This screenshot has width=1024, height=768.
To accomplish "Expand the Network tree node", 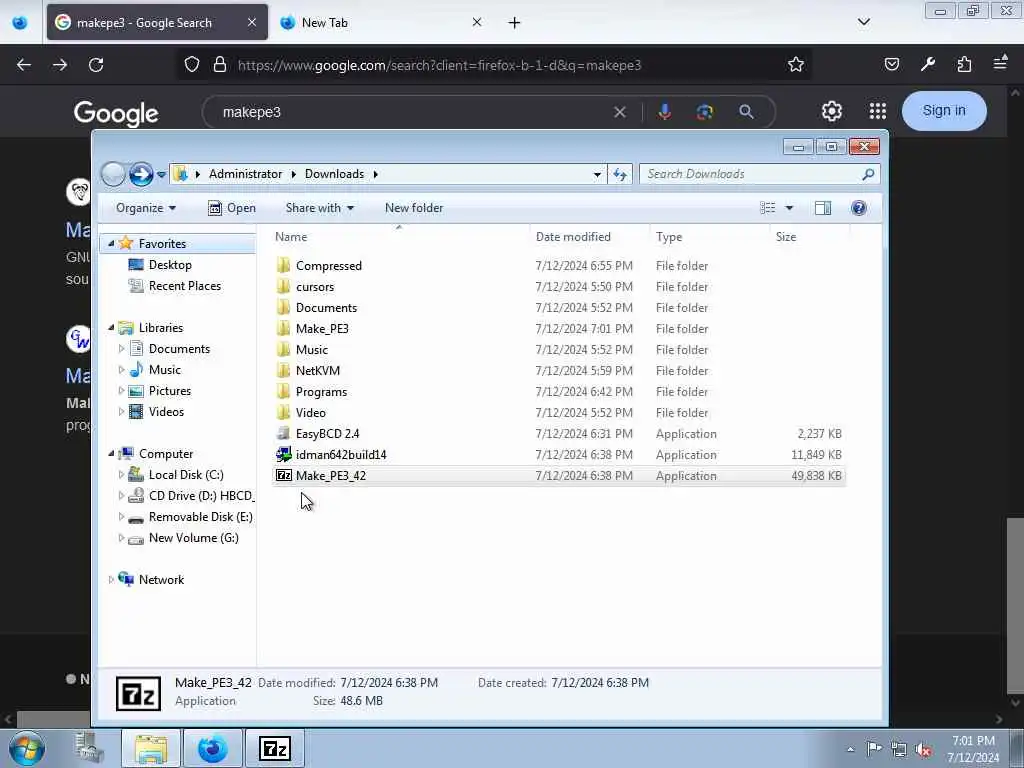I will [111, 579].
